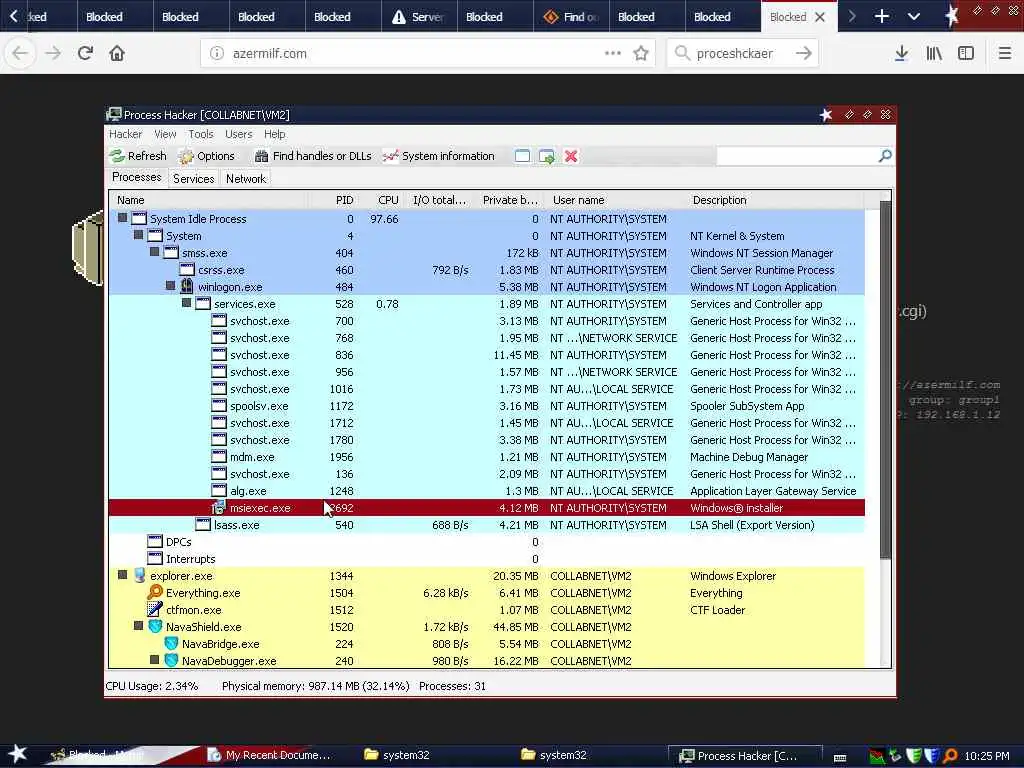The width and height of the screenshot is (1024, 768).
Task: Show site information for azermilf.com
Action: [x=217, y=53]
